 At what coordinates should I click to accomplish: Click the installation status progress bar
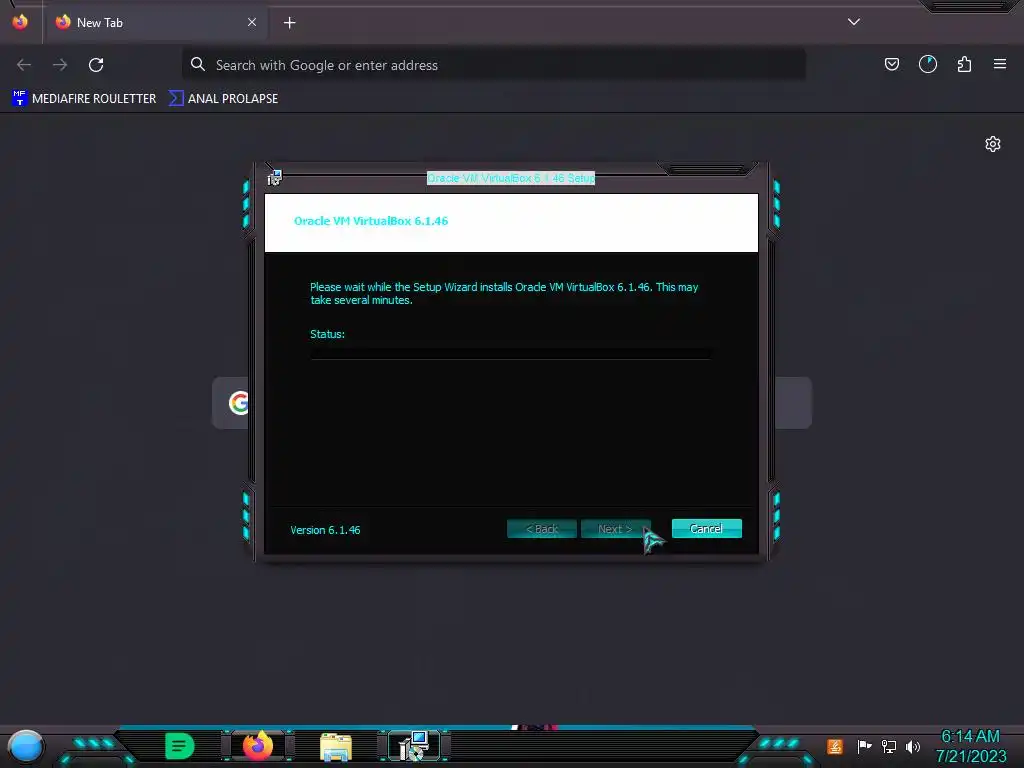[511, 354]
